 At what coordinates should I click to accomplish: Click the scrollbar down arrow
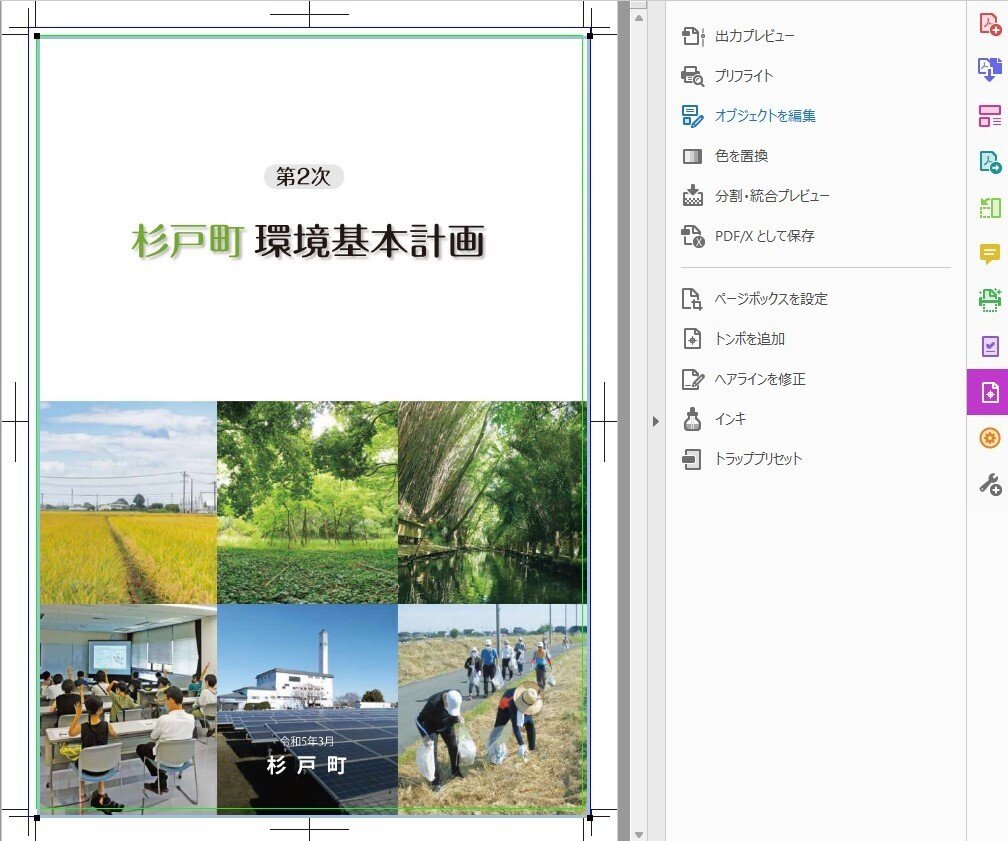coord(638,835)
